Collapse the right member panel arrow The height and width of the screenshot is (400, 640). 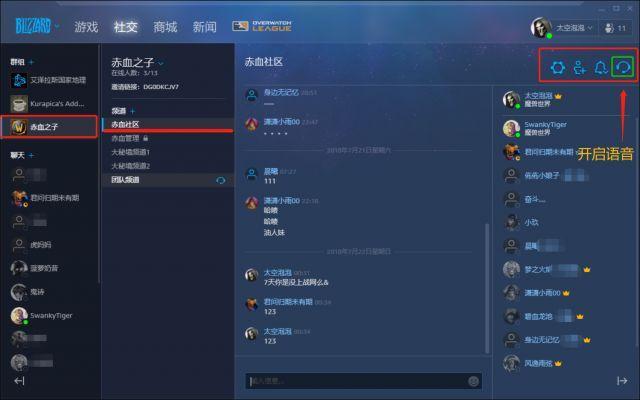click(622, 381)
